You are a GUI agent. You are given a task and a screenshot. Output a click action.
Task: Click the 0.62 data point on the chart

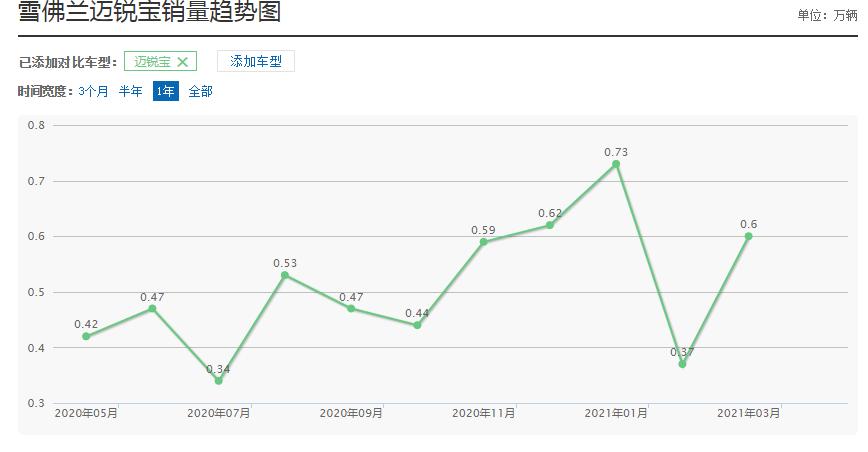550,225
